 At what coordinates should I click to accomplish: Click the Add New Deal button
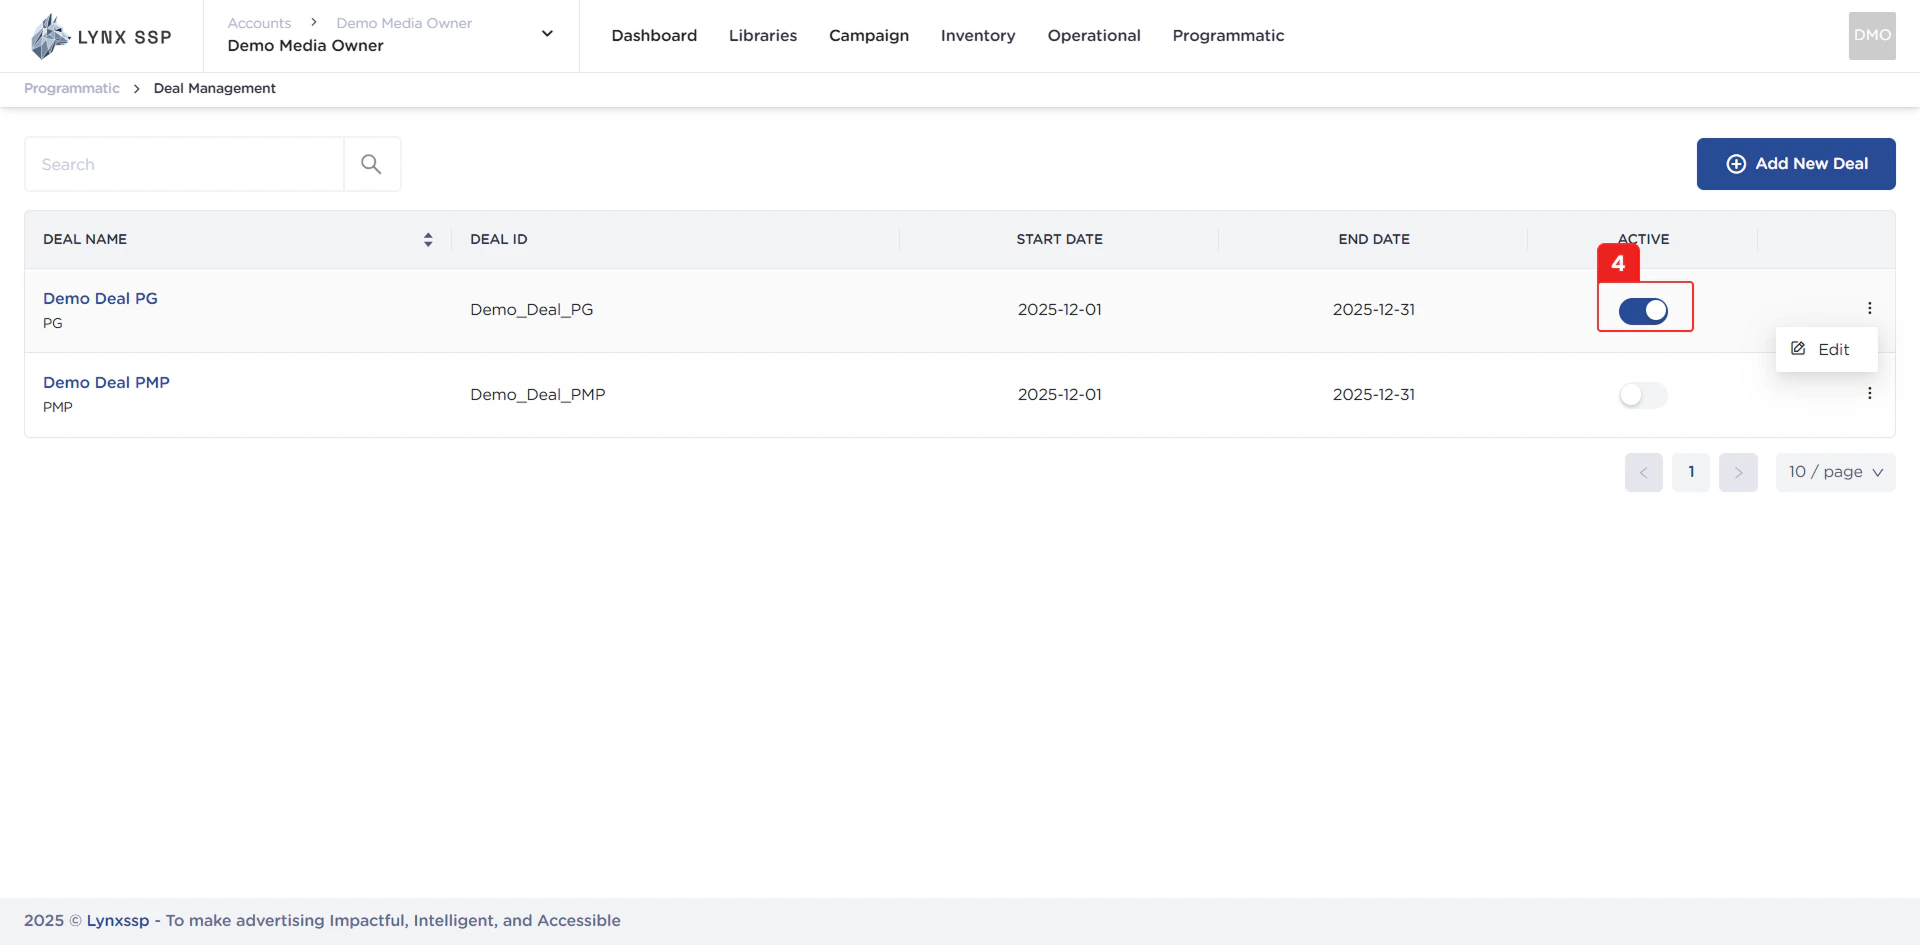[1796, 163]
